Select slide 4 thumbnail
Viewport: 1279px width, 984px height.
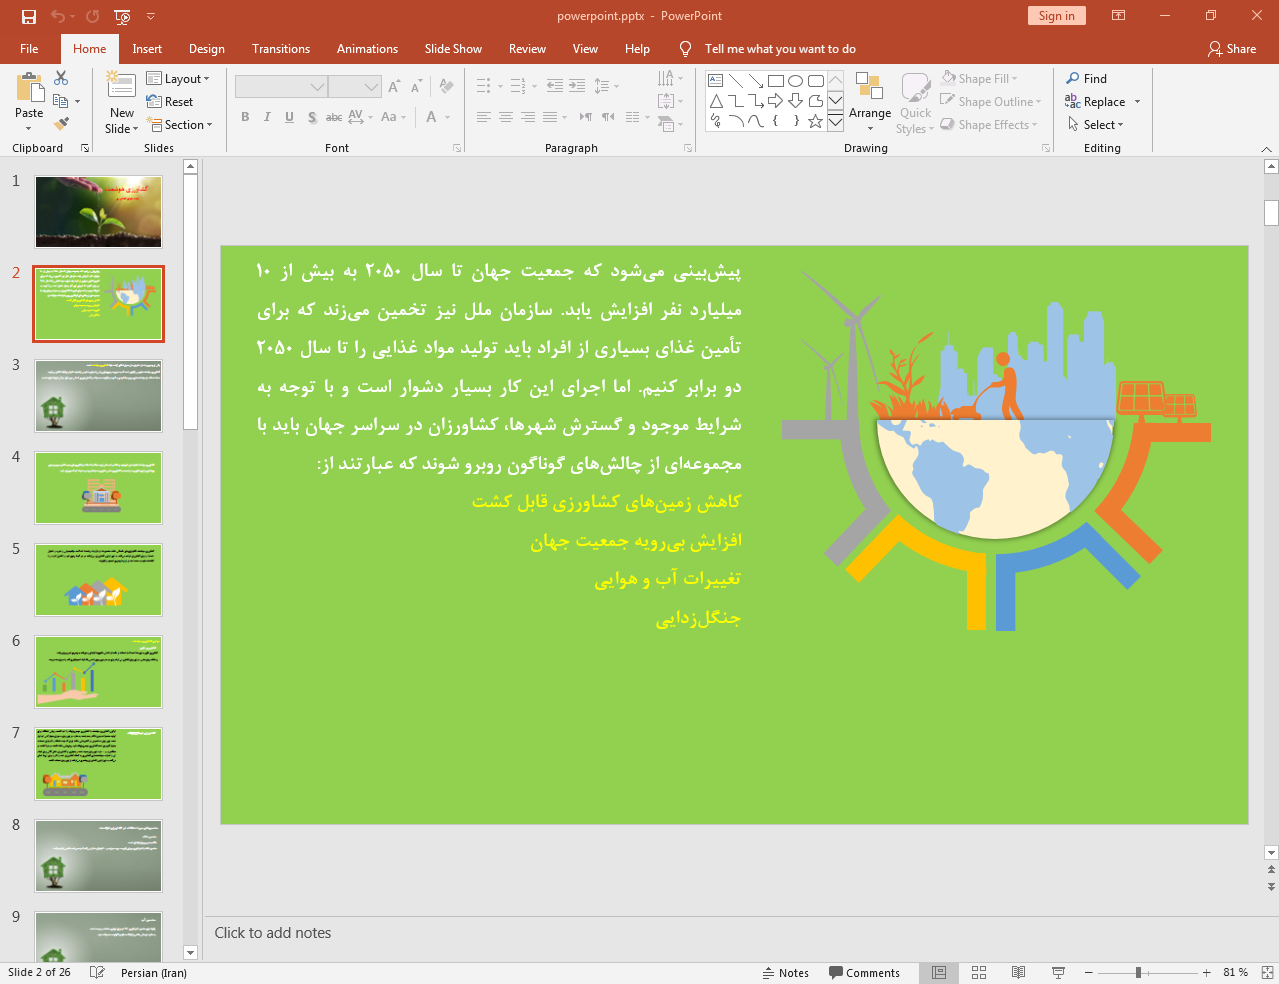[98, 488]
